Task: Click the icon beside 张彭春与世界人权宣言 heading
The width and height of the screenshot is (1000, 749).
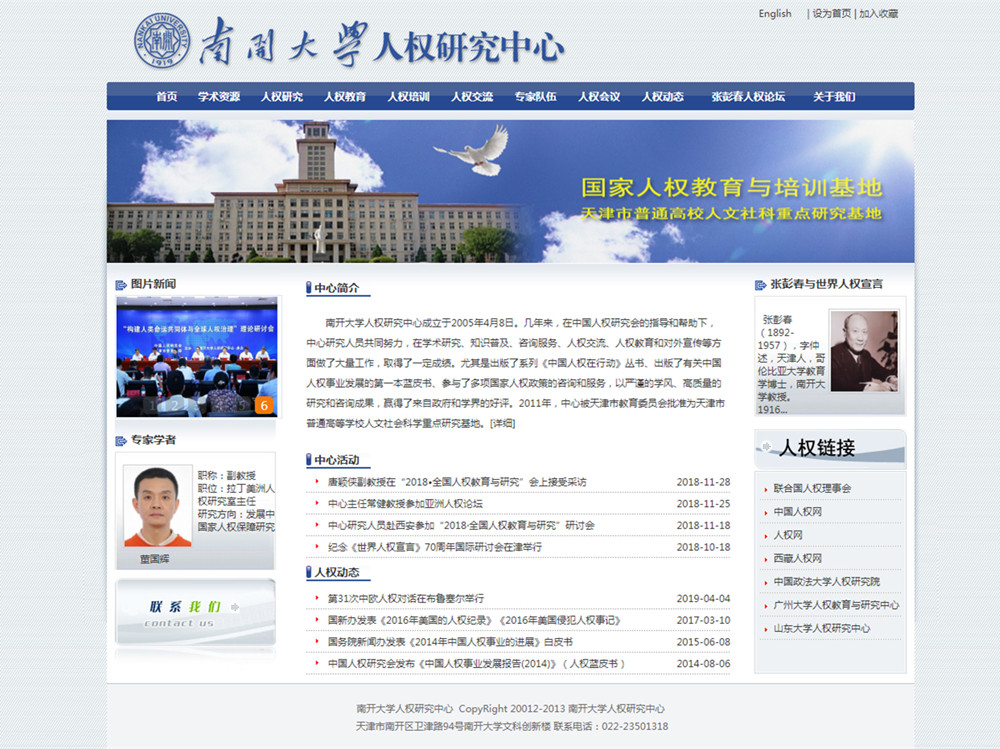Action: click(761, 285)
